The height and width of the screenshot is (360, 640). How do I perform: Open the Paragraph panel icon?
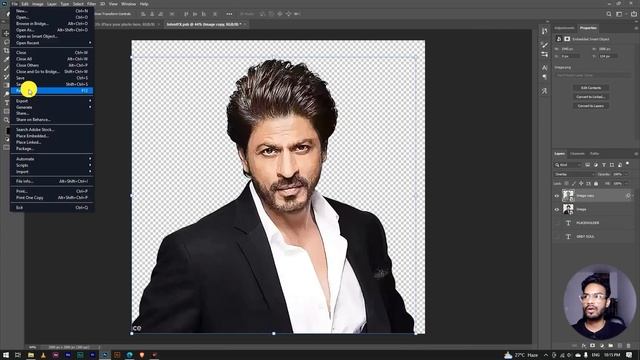(x=544, y=76)
